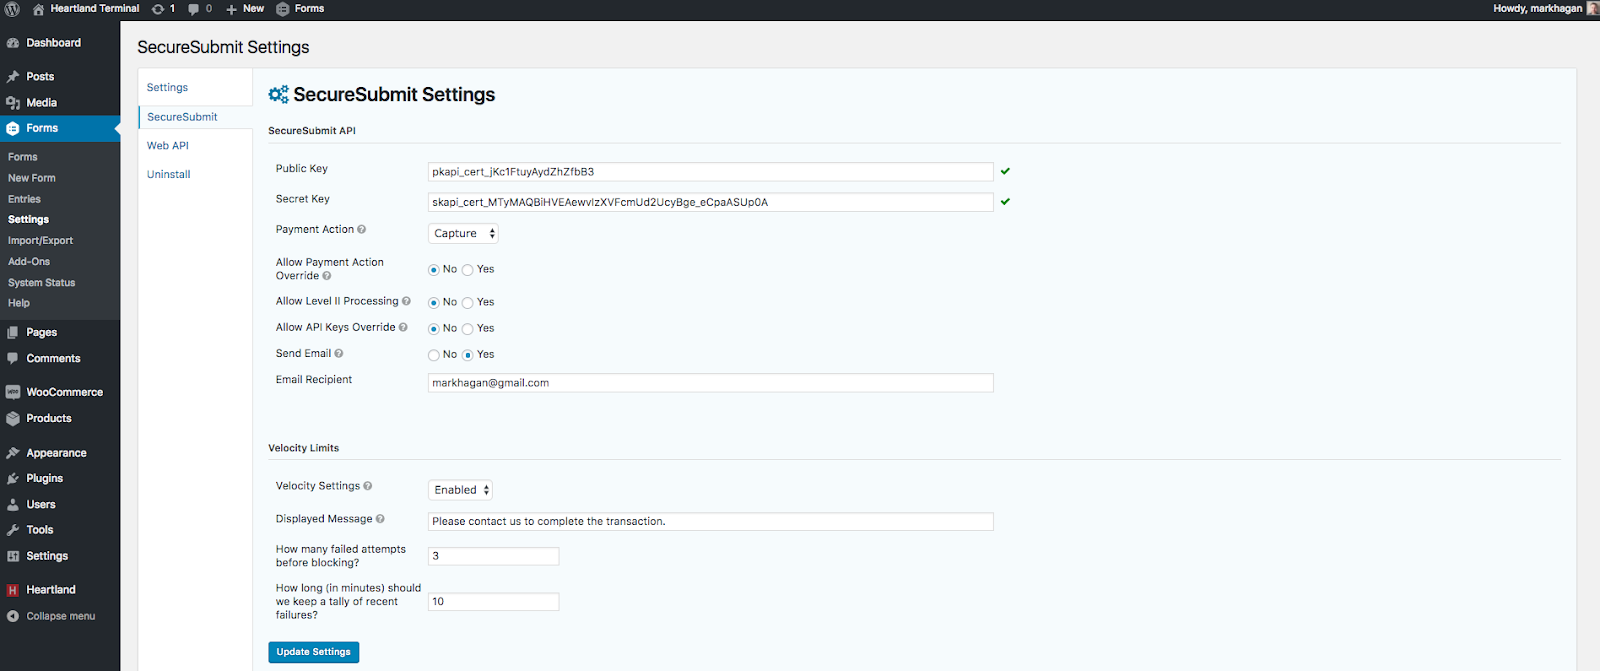Image resolution: width=1600 pixels, height=671 pixels.
Task: Open Posts pin icon in sidebar
Action: point(13,77)
